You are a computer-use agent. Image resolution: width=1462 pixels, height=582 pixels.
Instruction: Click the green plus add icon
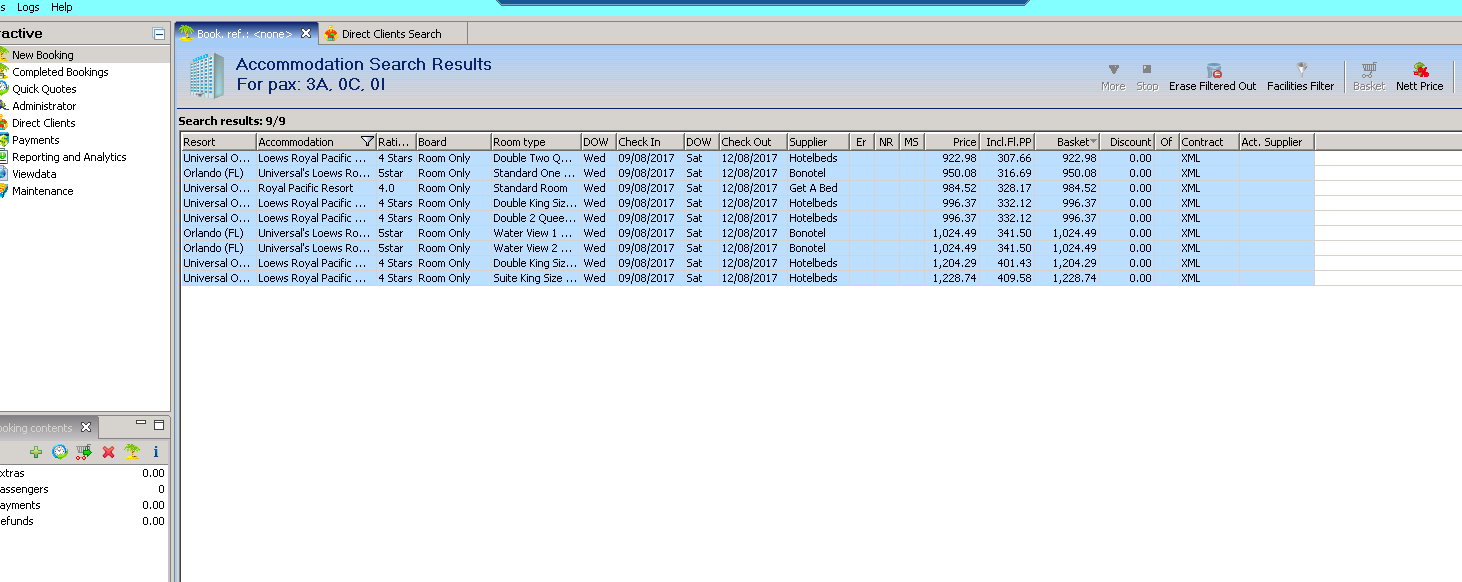[x=36, y=452]
